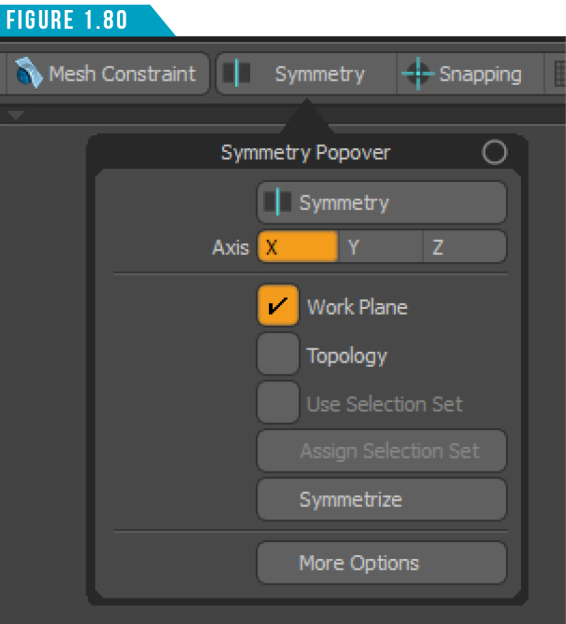566x624 pixels.
Task: Enable the Topology checkbox
Action: coord(278,354)
